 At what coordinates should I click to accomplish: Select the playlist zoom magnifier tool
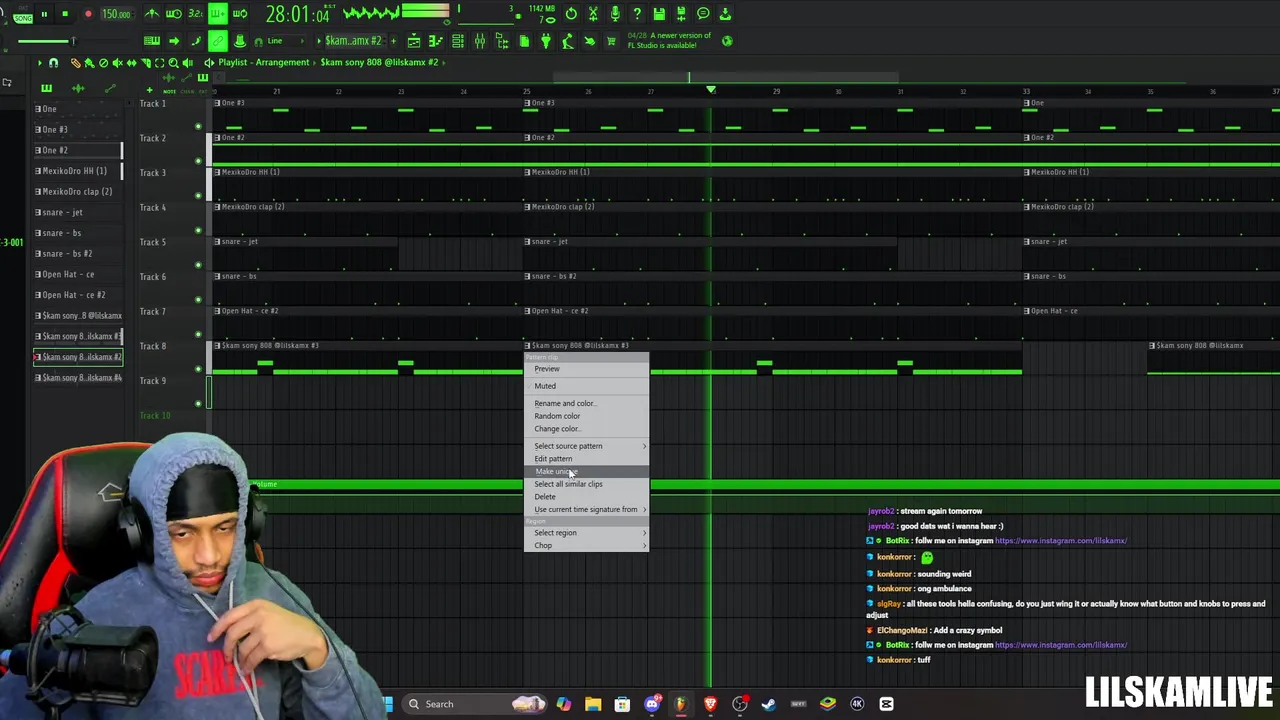(173, 63)
